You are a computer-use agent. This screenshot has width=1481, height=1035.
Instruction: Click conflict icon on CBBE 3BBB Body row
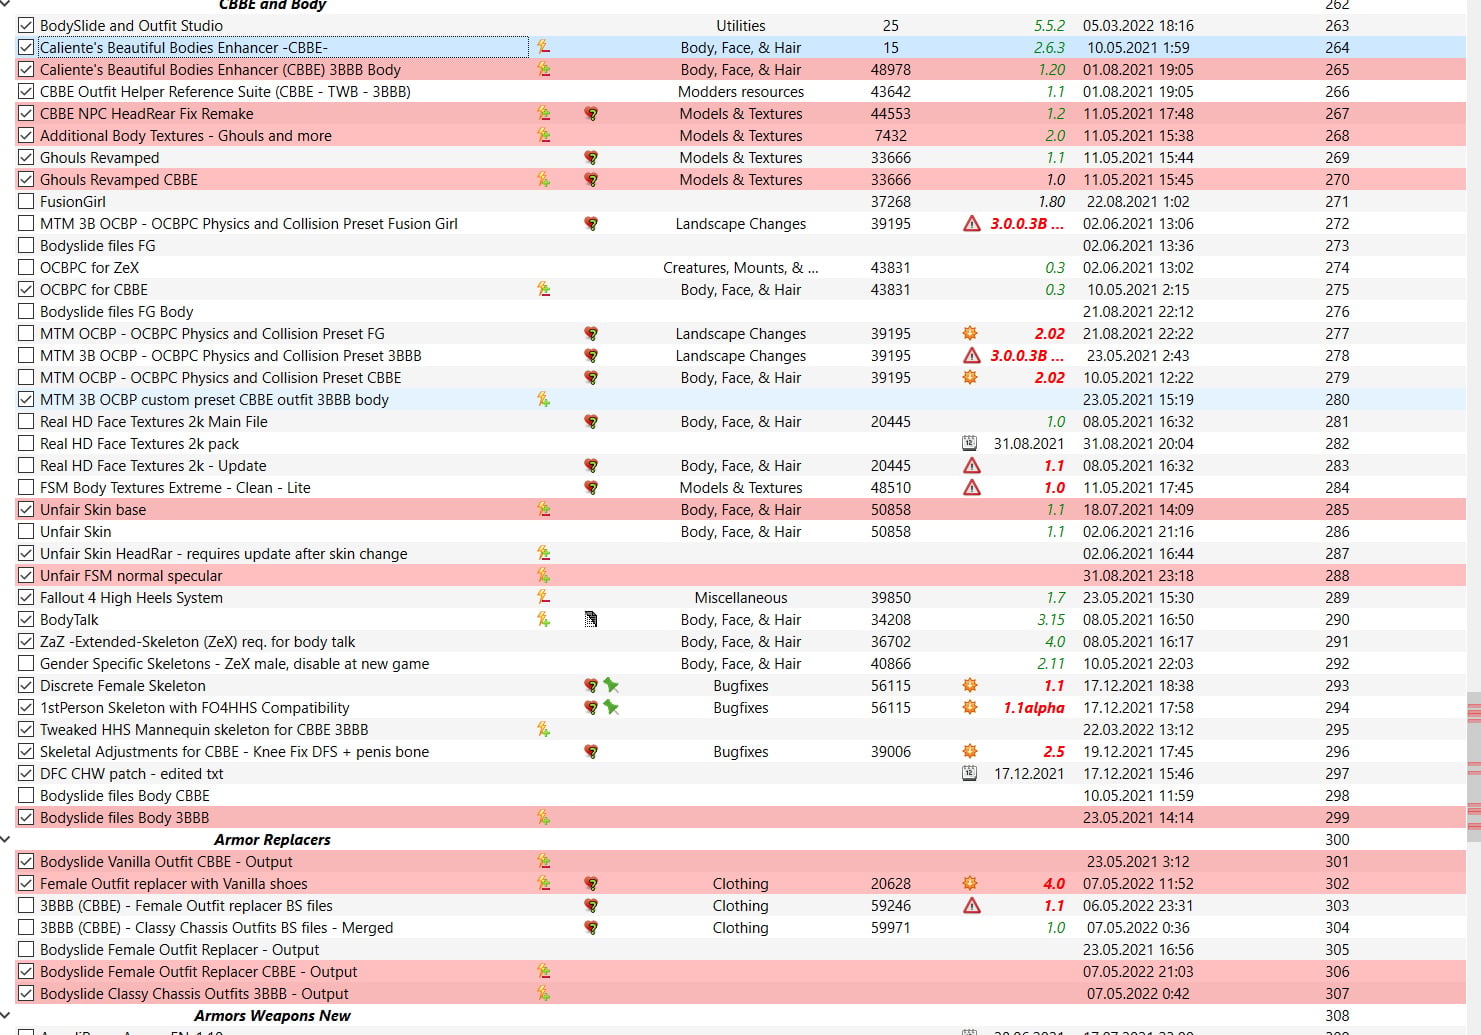click(543, 69)
